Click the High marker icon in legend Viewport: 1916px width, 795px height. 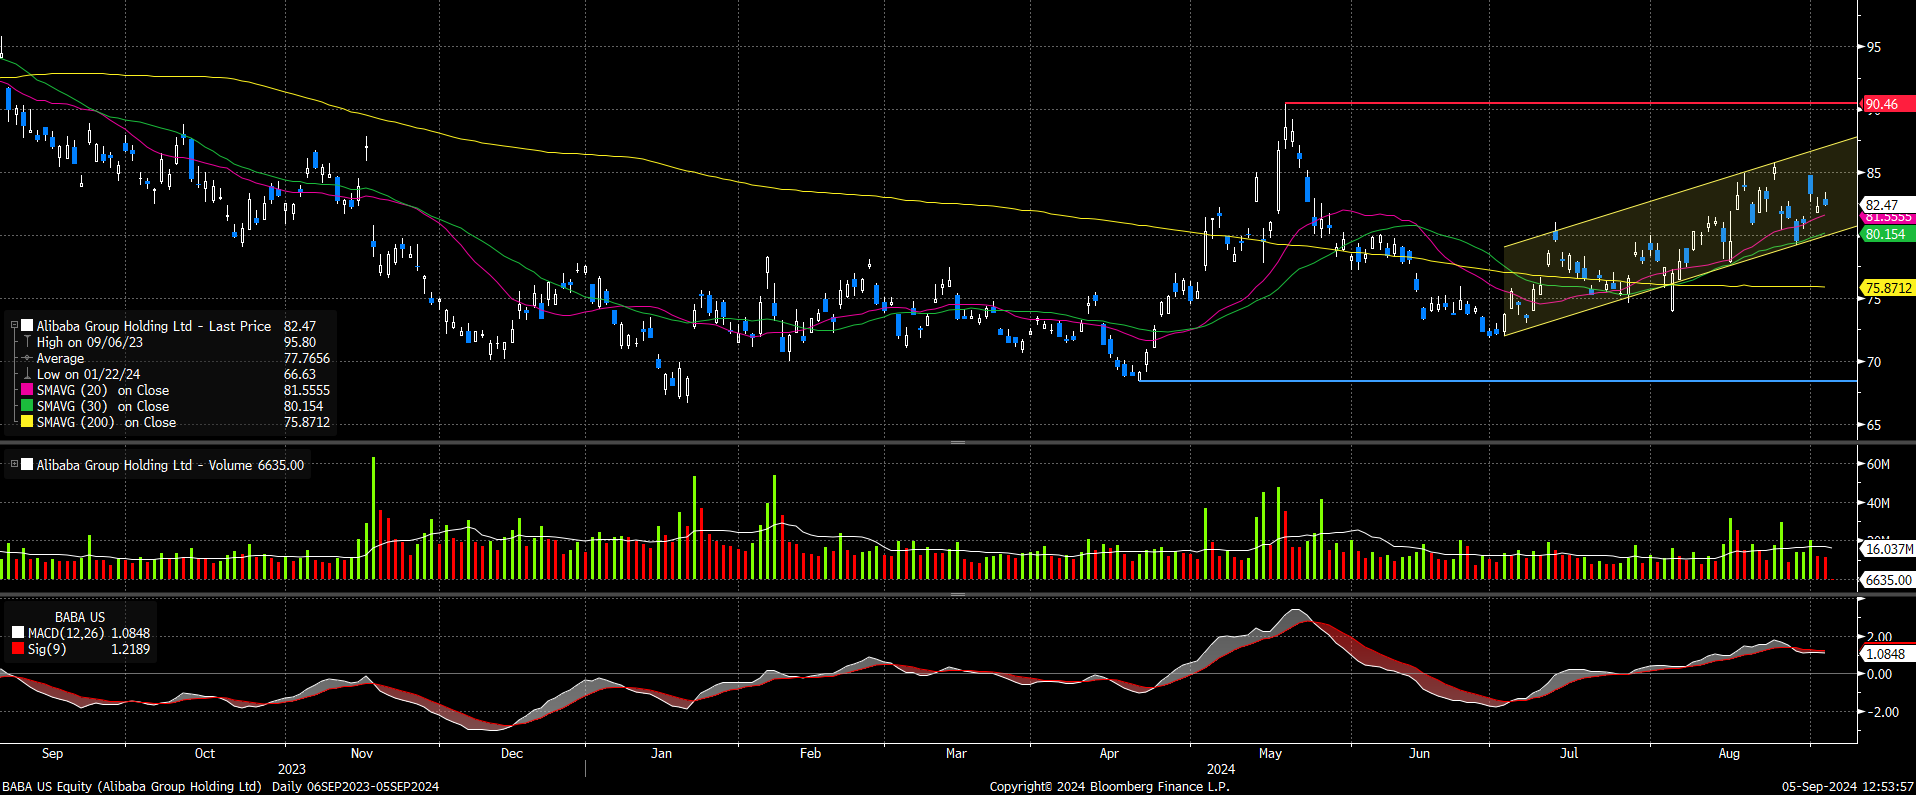coord(28,342)
